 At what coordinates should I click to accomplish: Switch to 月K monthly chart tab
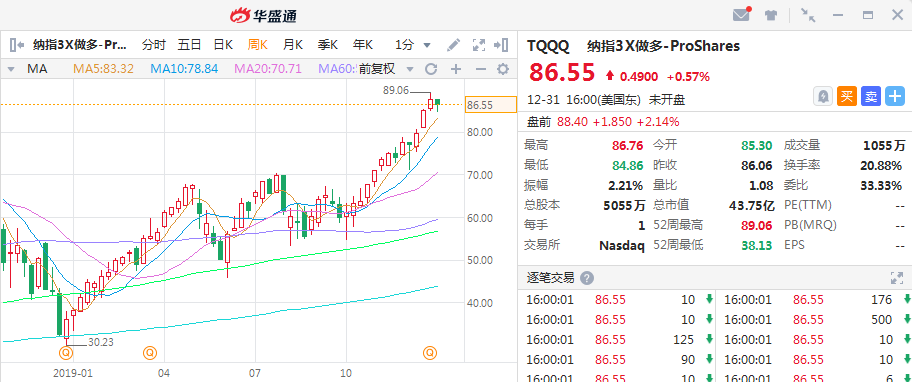(x=293, y=45)
